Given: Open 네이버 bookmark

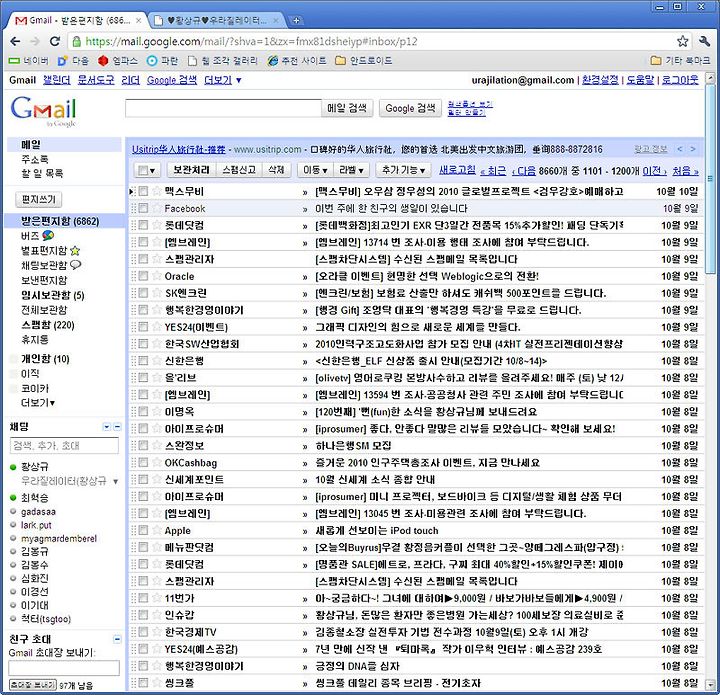Looking at the screenshot, I should click(x=28, y=61).
